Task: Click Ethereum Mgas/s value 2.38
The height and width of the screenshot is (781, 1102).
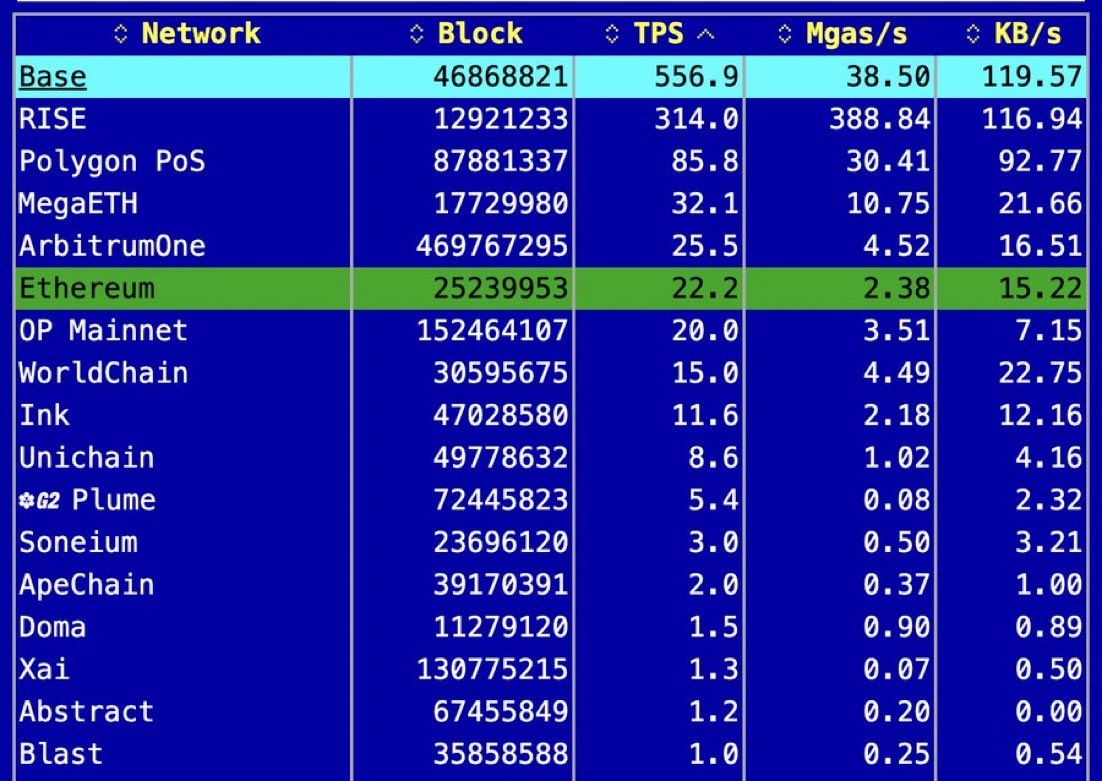Action: point(897,288)
